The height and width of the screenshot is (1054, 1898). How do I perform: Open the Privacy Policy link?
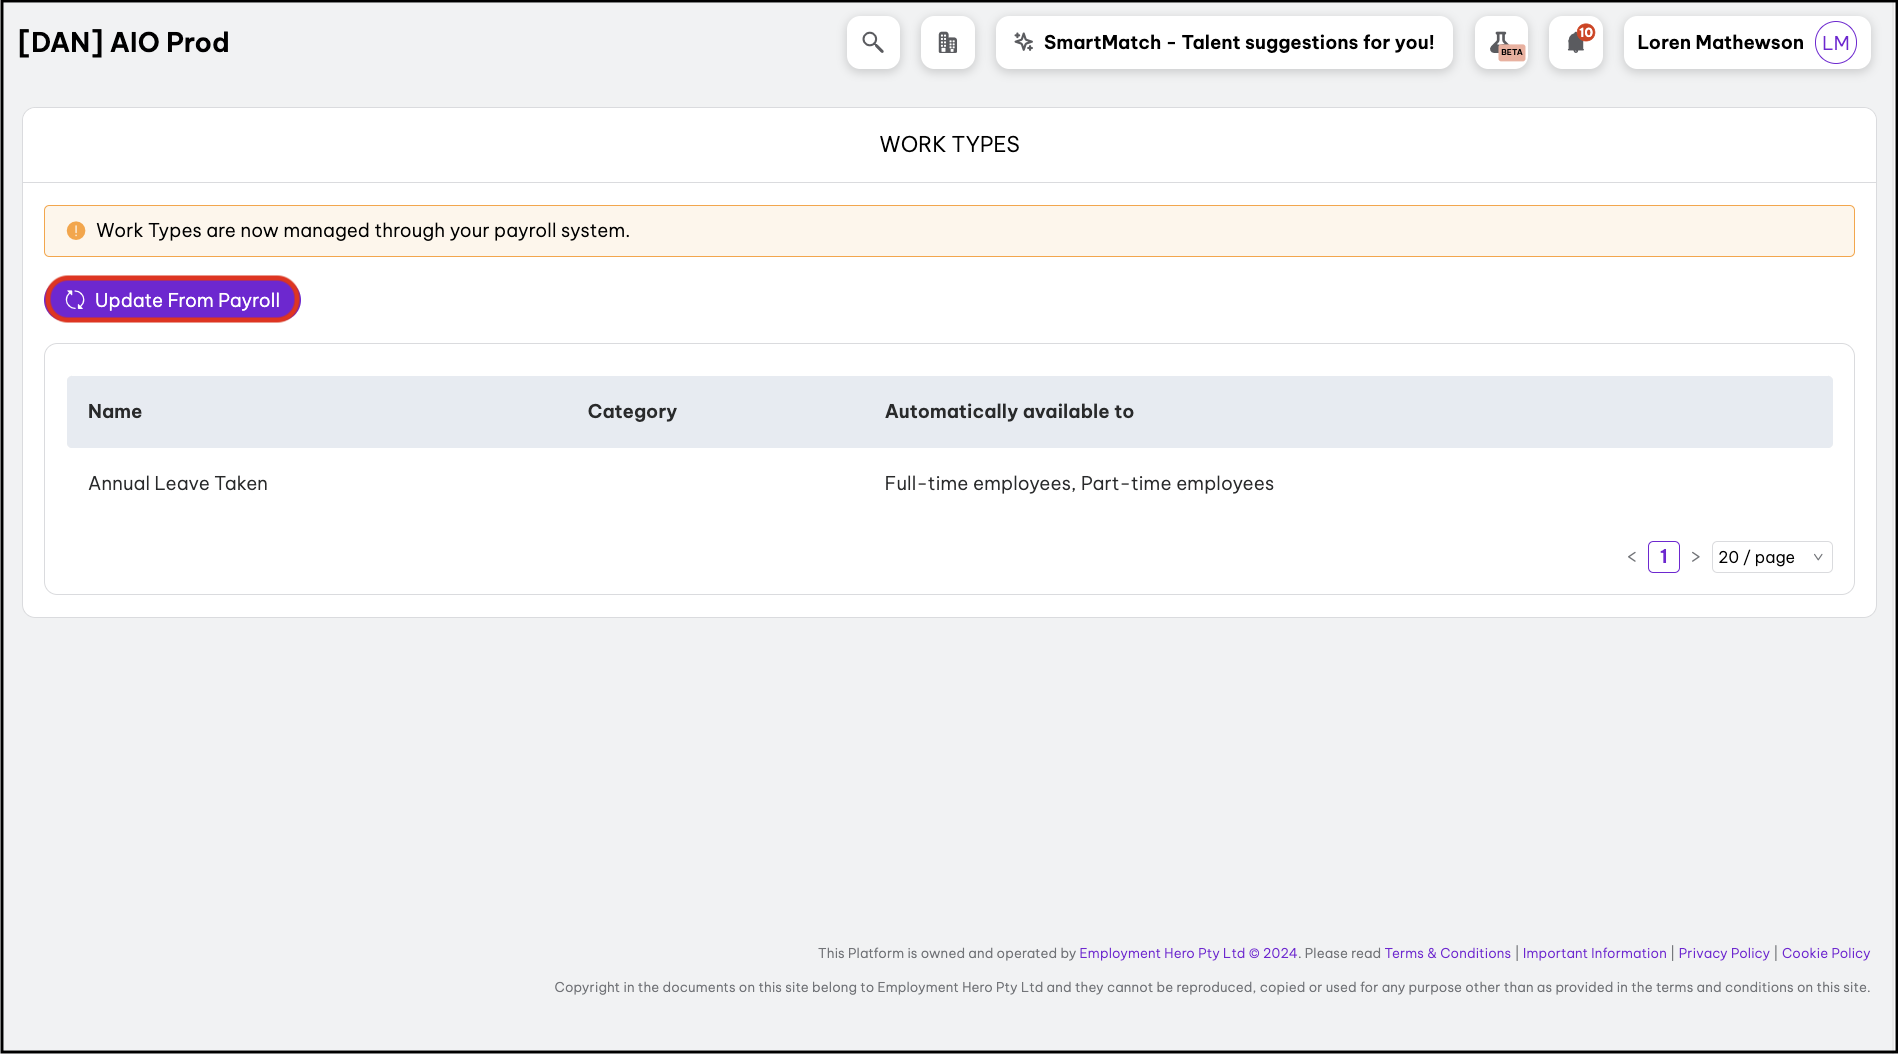pos(1723,953)
